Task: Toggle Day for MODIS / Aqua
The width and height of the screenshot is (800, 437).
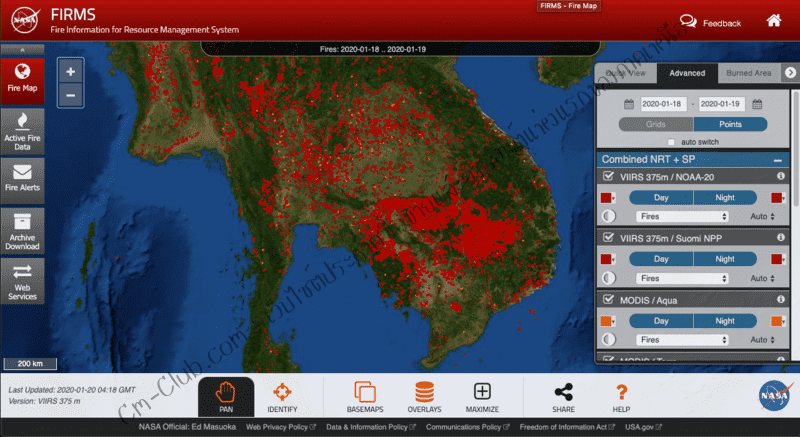Action: (x=661, y=321)
